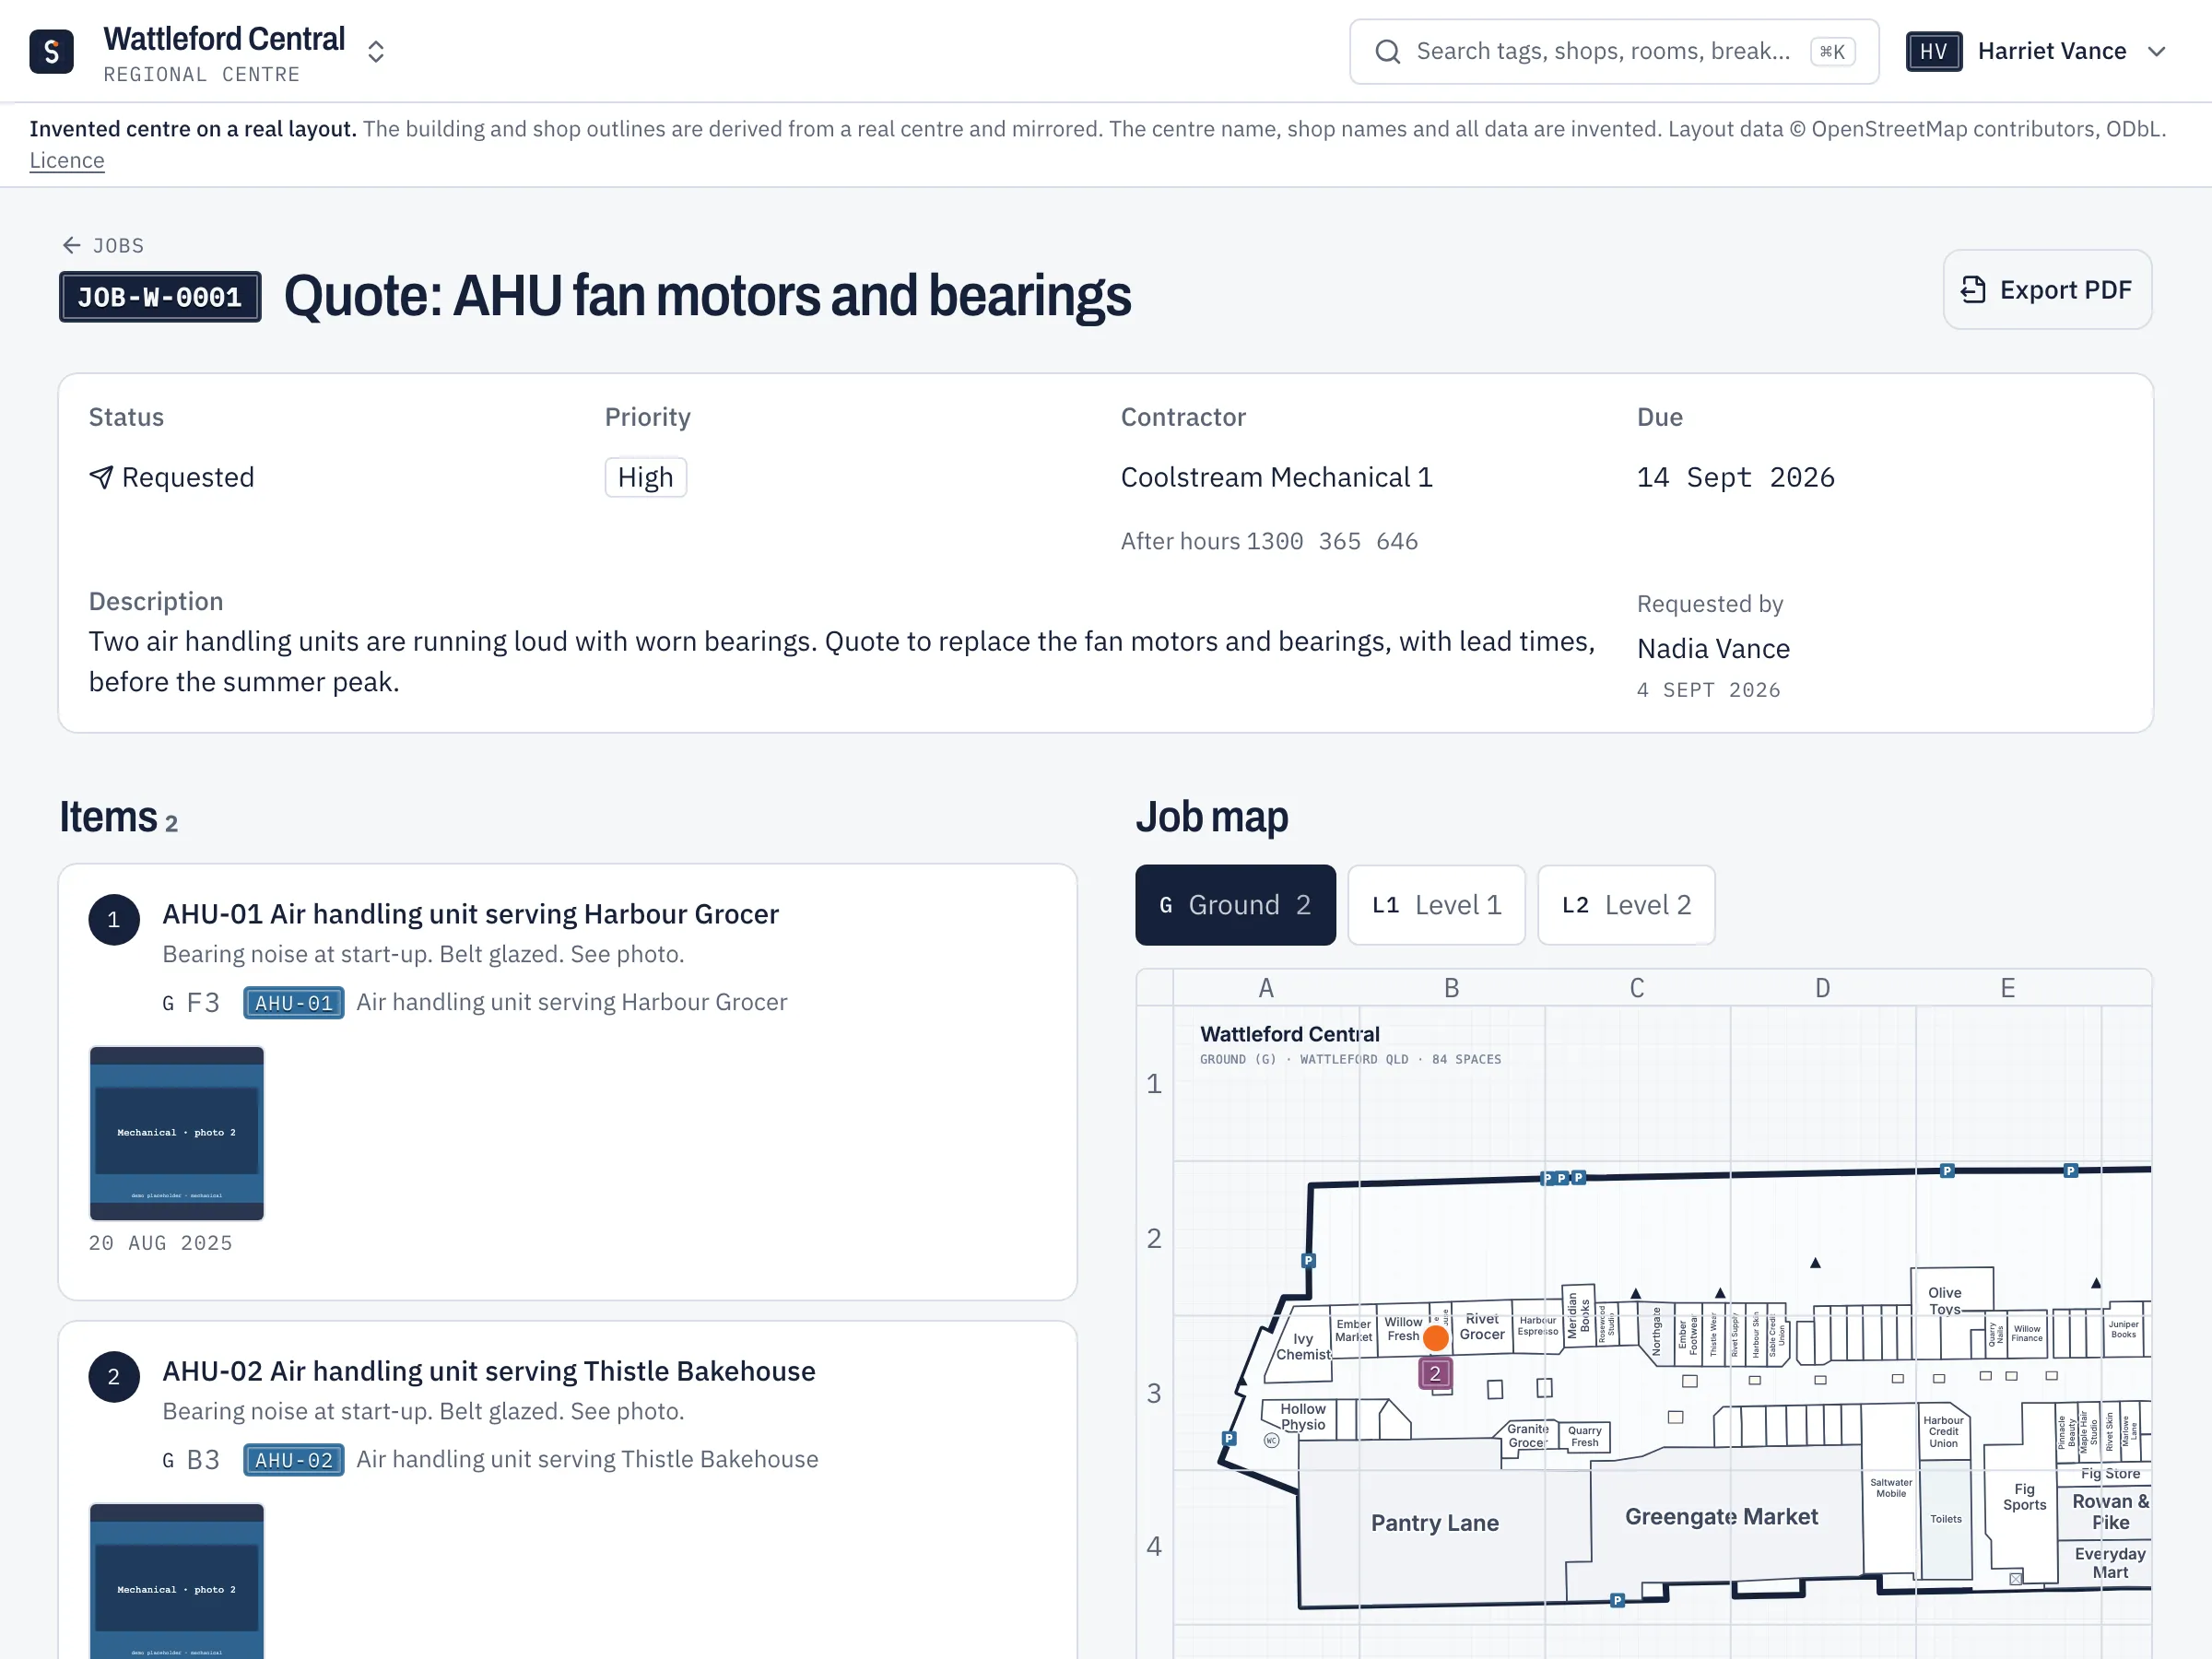The width and height of the screenshot is (2212, 1659).
Task: Select Fig Sports shop on the map
Action: 2024,1497
